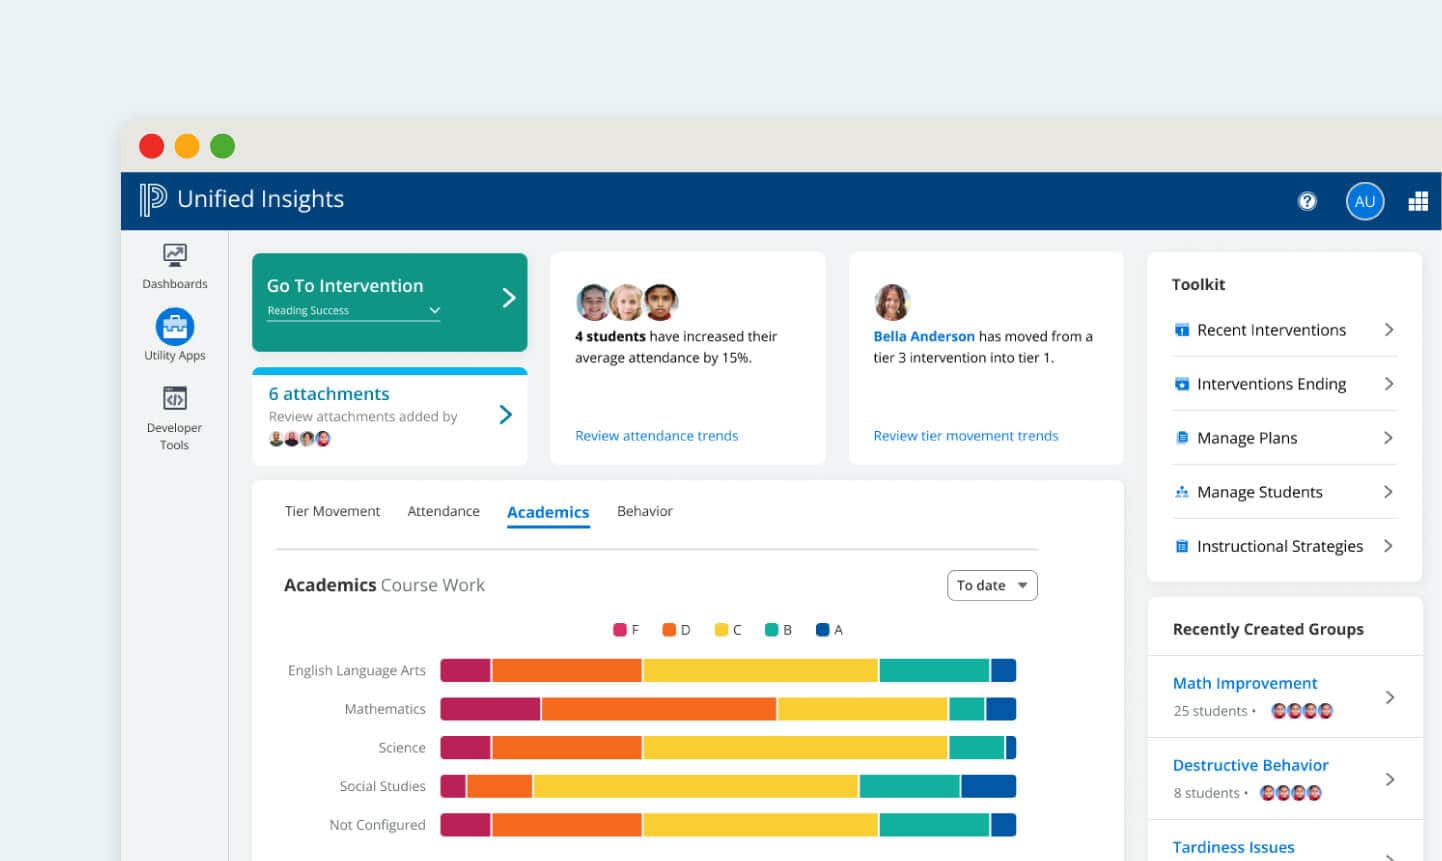Click the 6 attachments arrow

[x=505, y=414]
